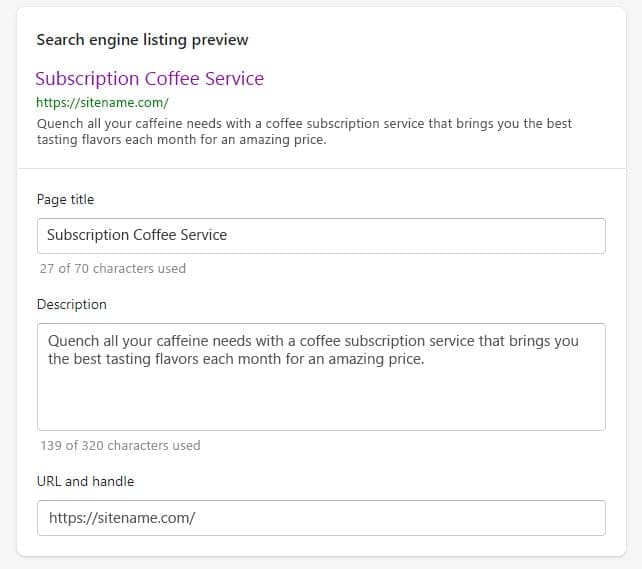Click the 'Page title' label

click(66, 199)
